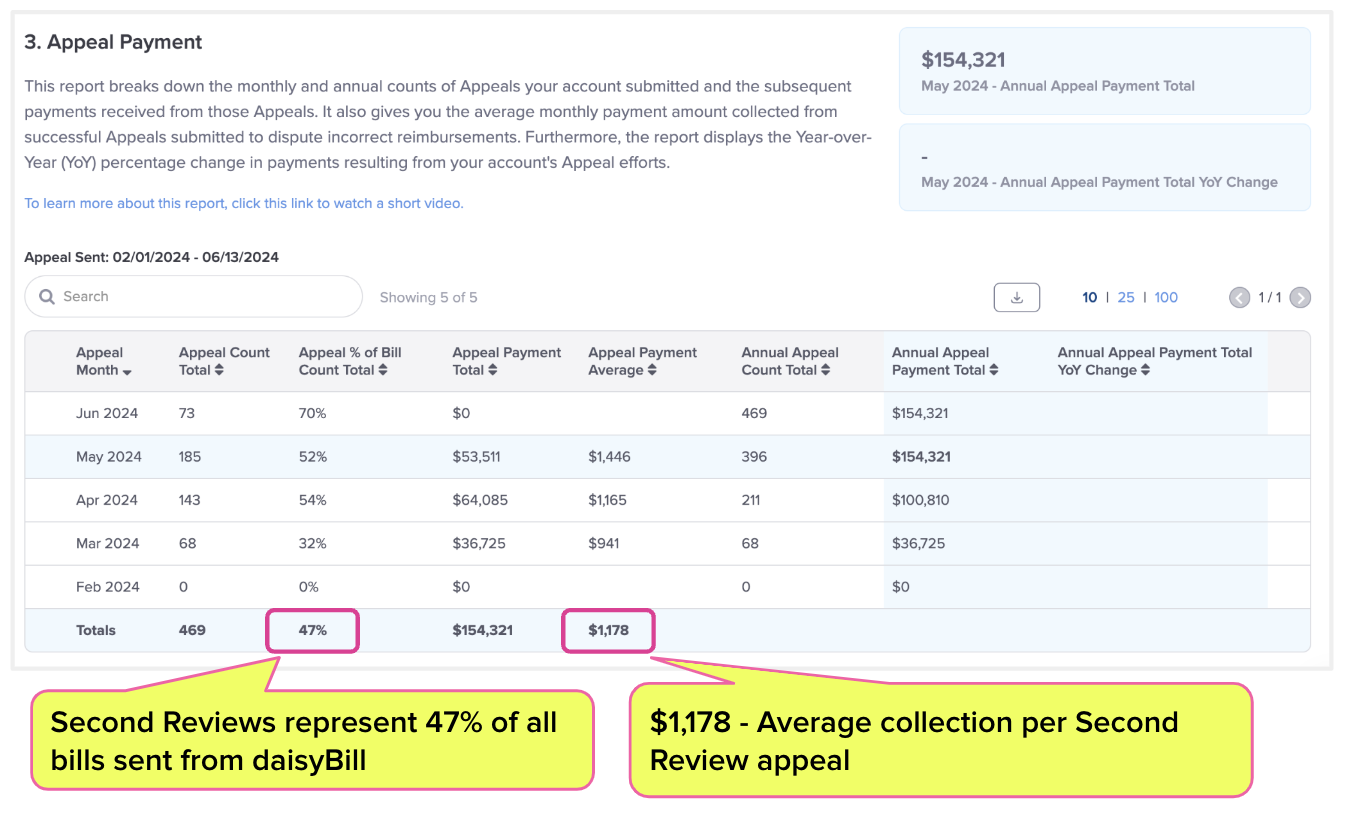Sort Annual Appeal Count Total column

point(825,370)
